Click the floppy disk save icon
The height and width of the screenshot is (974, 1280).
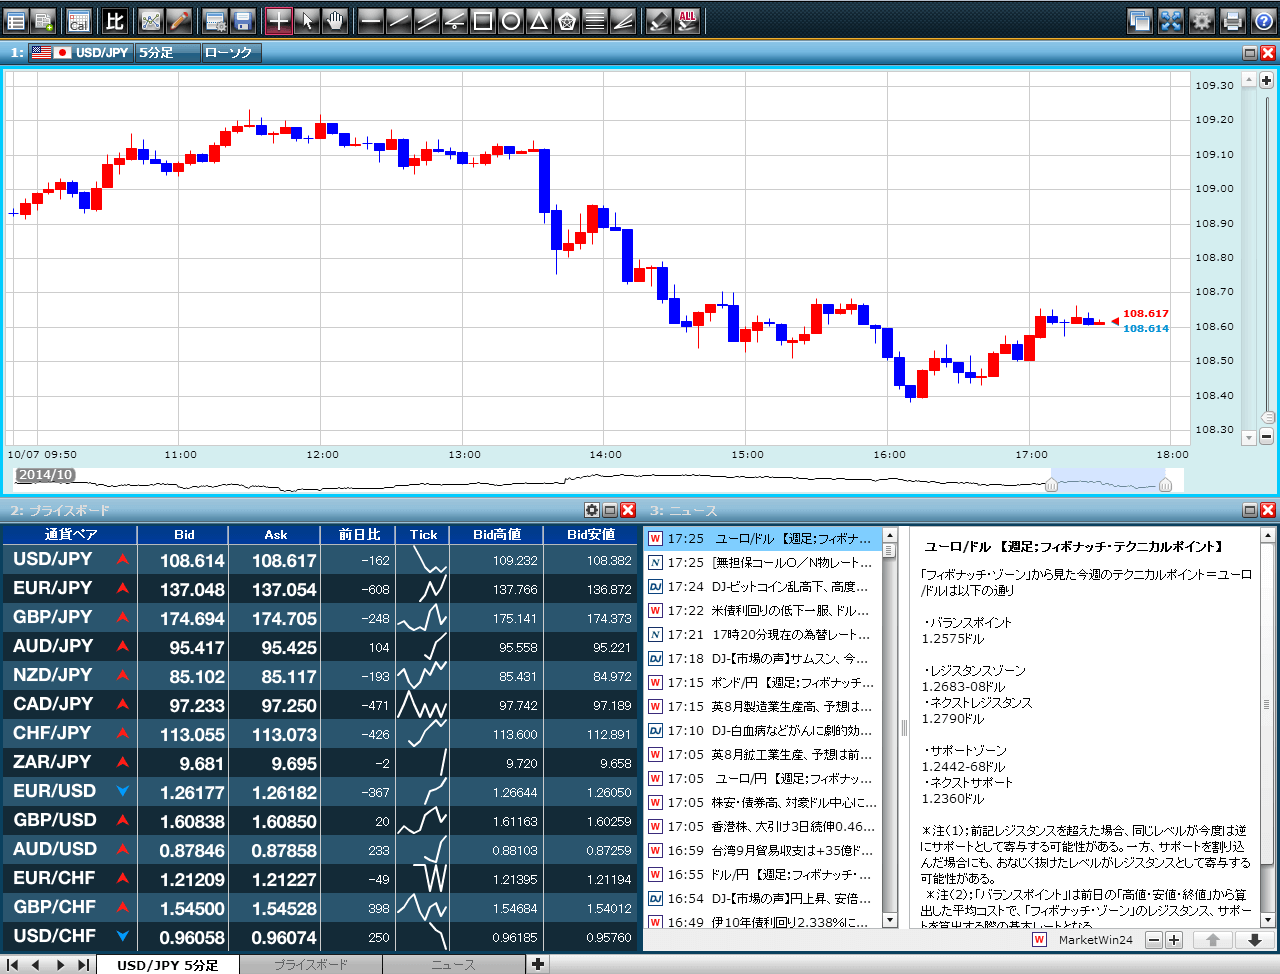pos(242,20)
